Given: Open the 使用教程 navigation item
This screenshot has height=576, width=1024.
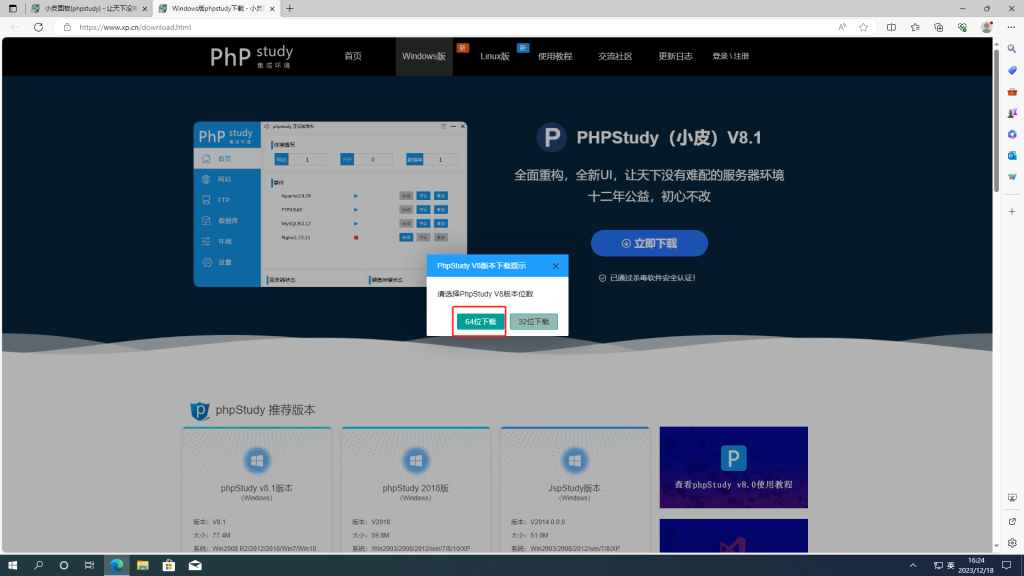Looking at the screenshot, I should pos(555,56).
